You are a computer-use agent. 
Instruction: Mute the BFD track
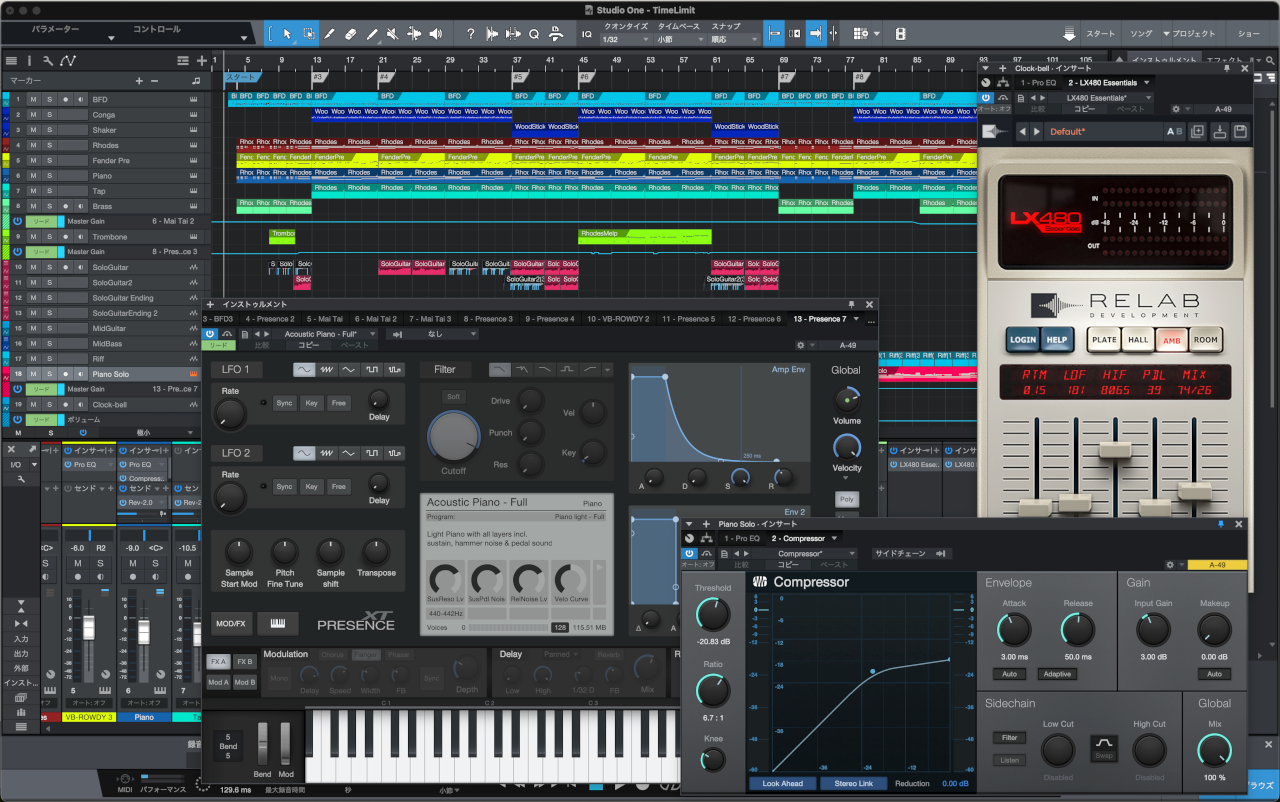coord(33,99)
